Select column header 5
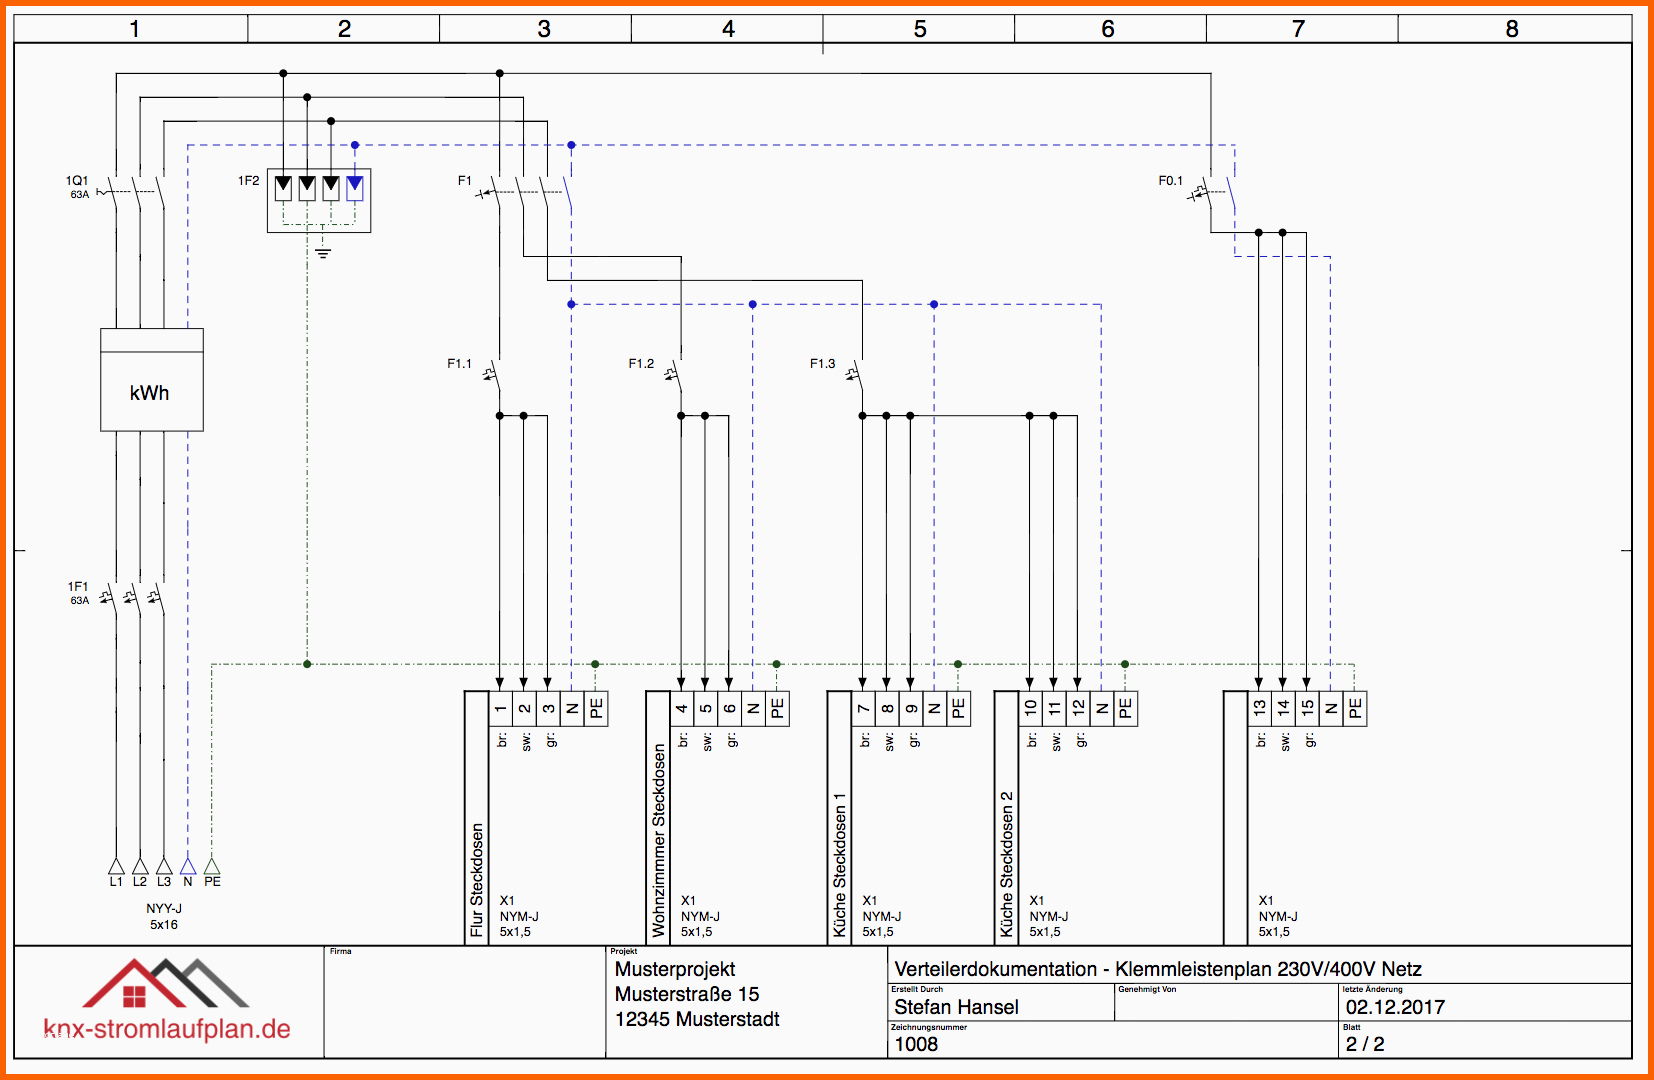The image size is (1654, 1080). click(x=919, y=29)
